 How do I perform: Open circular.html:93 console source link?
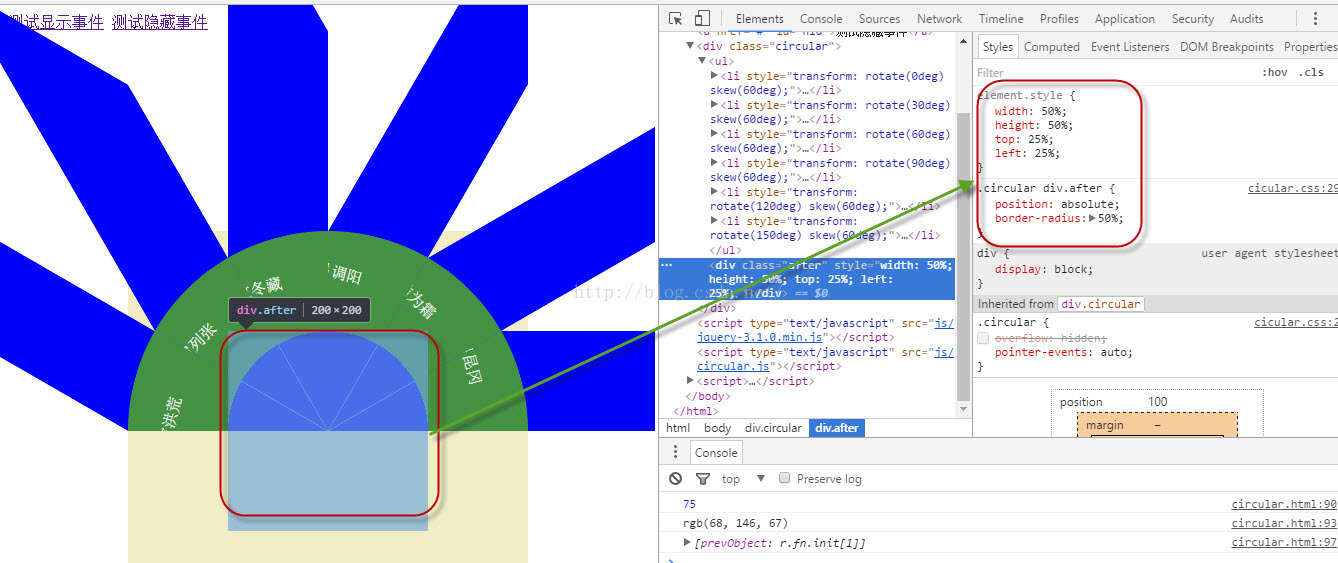1284,524
